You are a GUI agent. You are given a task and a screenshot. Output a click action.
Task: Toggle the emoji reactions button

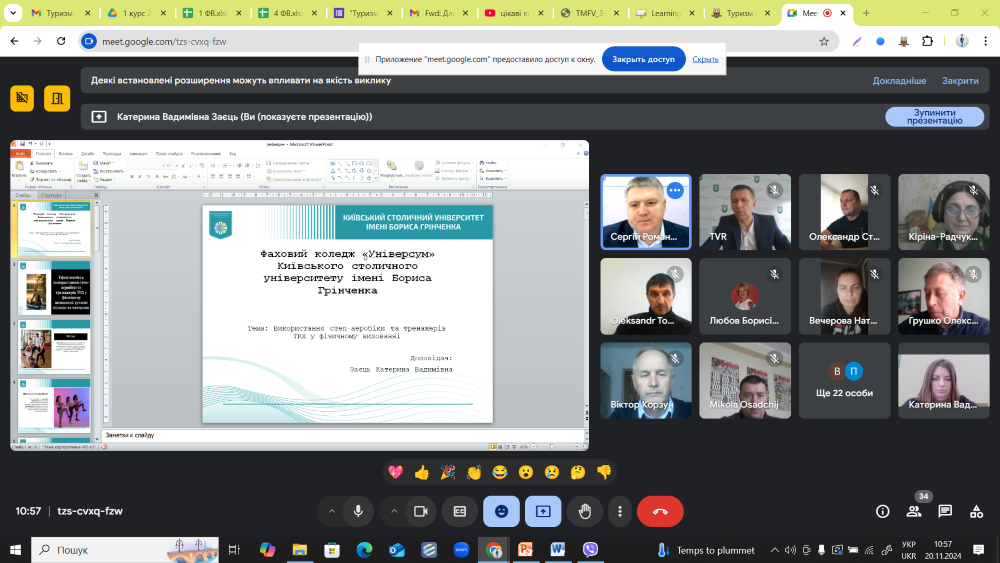tap(501, 511)
